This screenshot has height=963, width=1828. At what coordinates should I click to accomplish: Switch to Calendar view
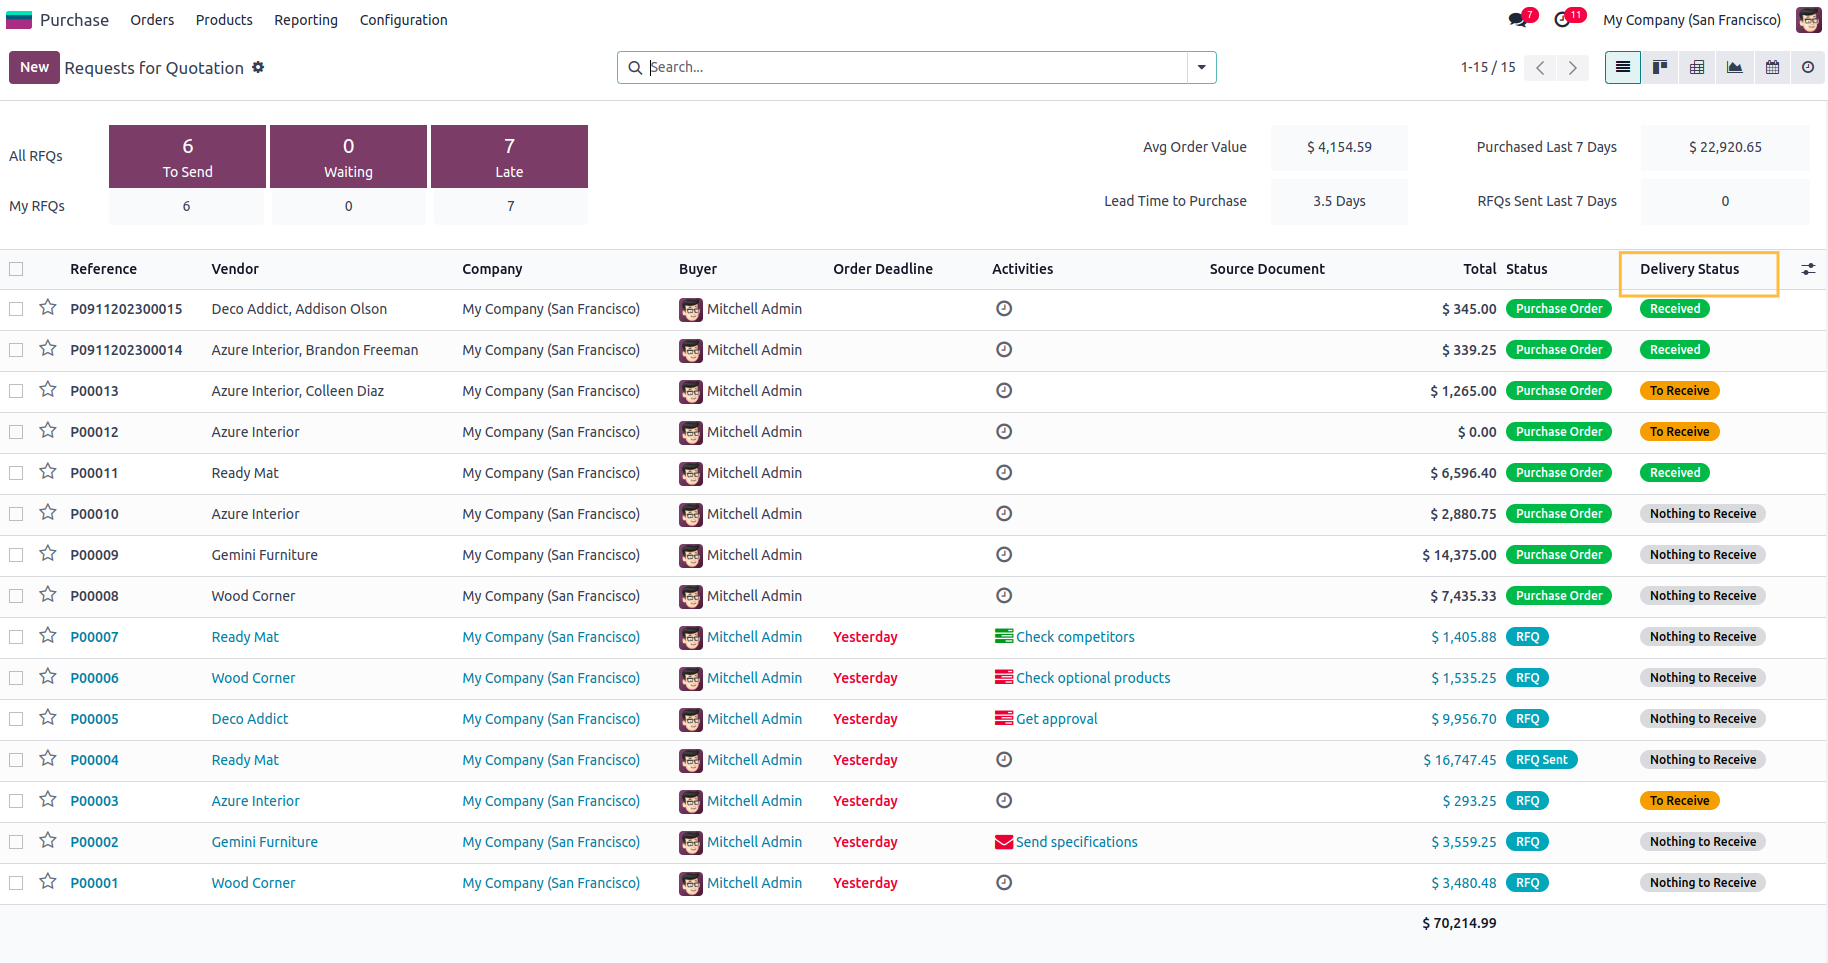click(x=1772, y=67)
